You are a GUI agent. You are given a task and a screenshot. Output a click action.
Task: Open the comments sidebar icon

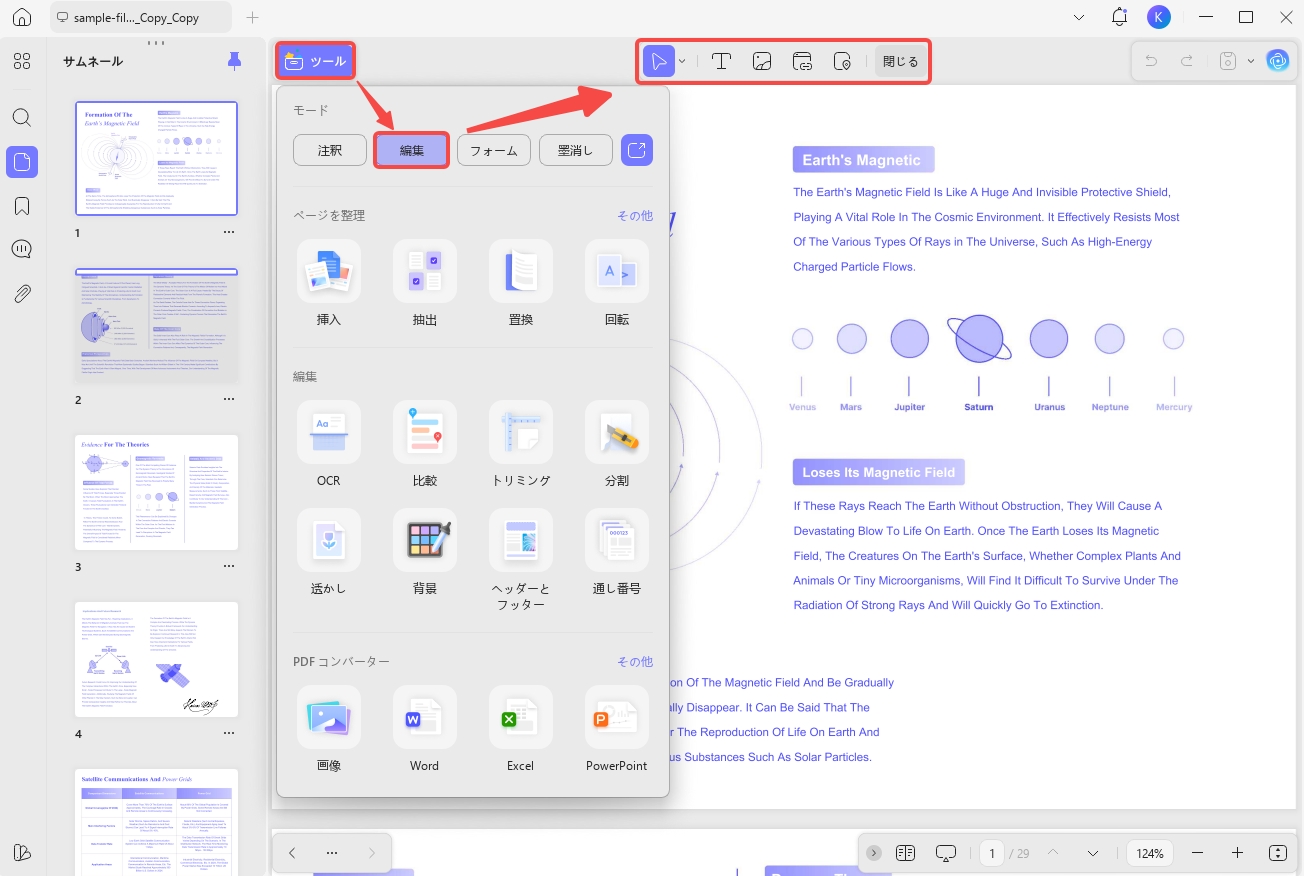pyautogui.click(x=22, y=249)
